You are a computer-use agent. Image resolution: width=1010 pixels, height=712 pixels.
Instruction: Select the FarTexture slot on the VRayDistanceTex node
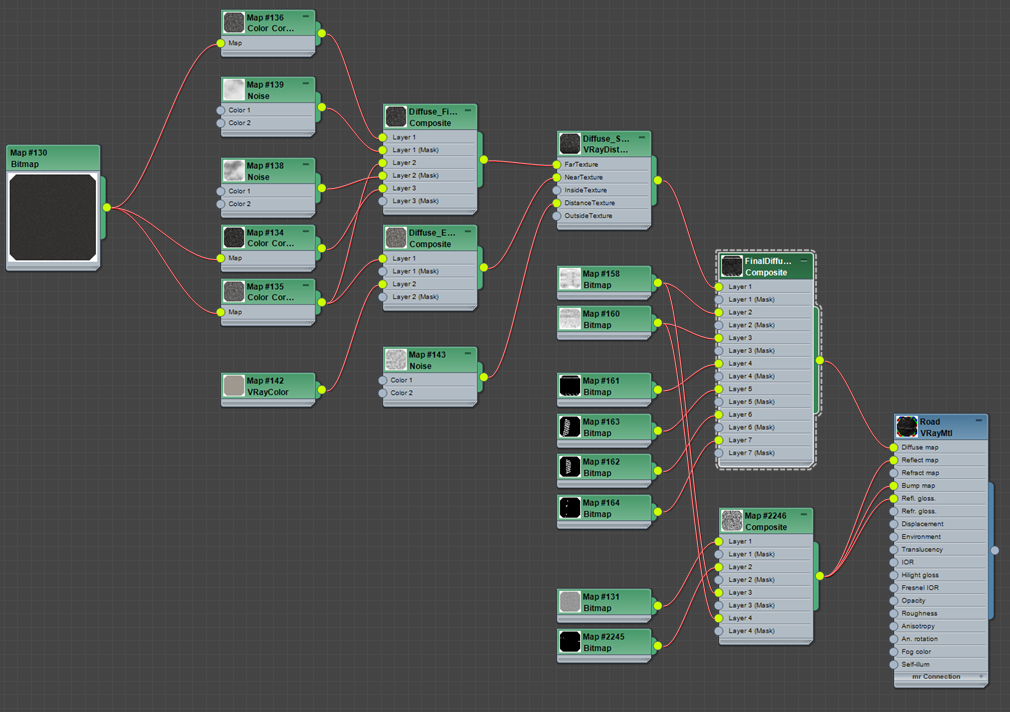604,164
